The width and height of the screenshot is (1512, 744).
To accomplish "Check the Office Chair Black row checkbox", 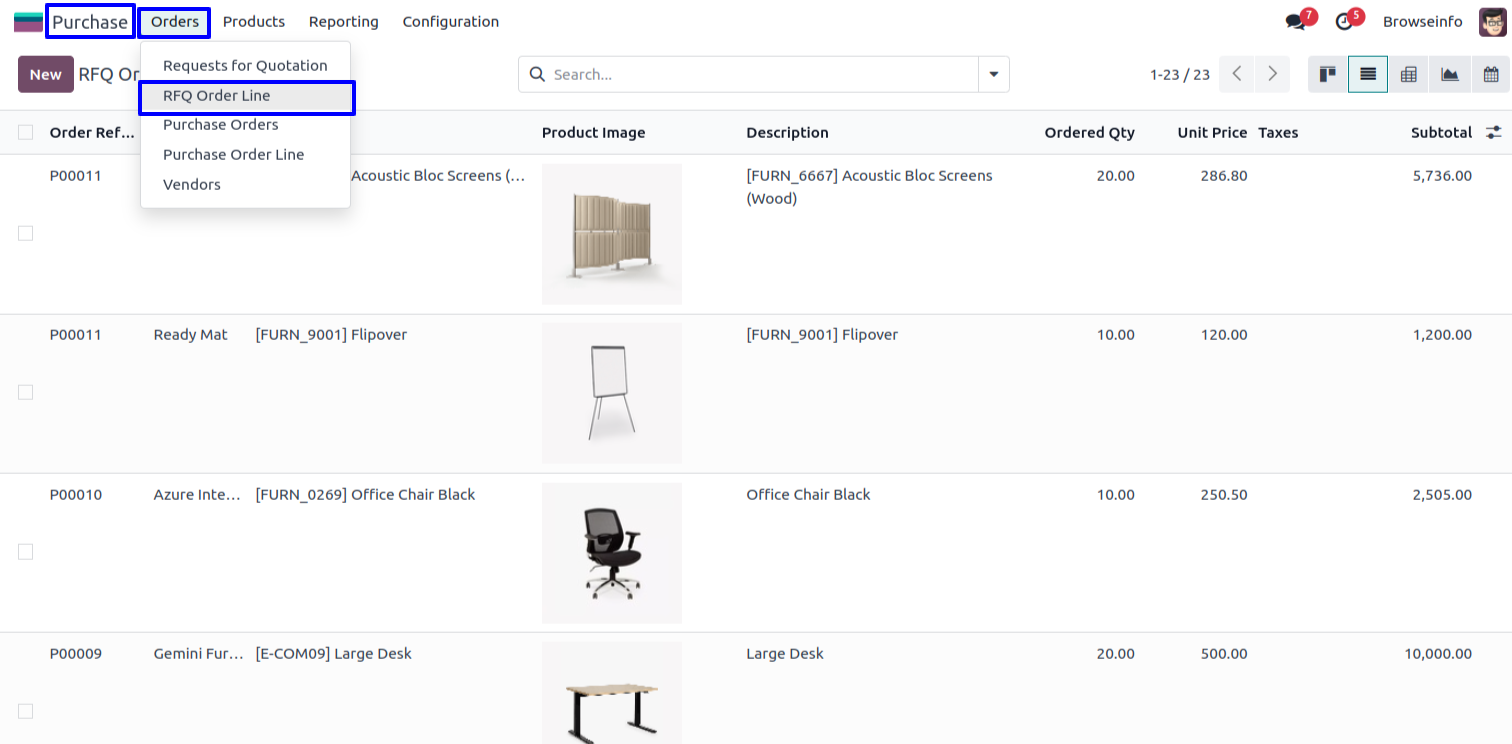I will tap(26, 552).
